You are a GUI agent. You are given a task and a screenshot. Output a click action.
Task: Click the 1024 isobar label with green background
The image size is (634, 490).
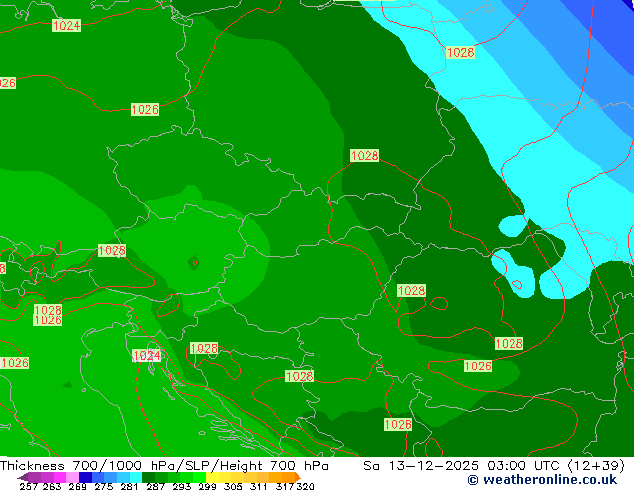tap(67, 25)
